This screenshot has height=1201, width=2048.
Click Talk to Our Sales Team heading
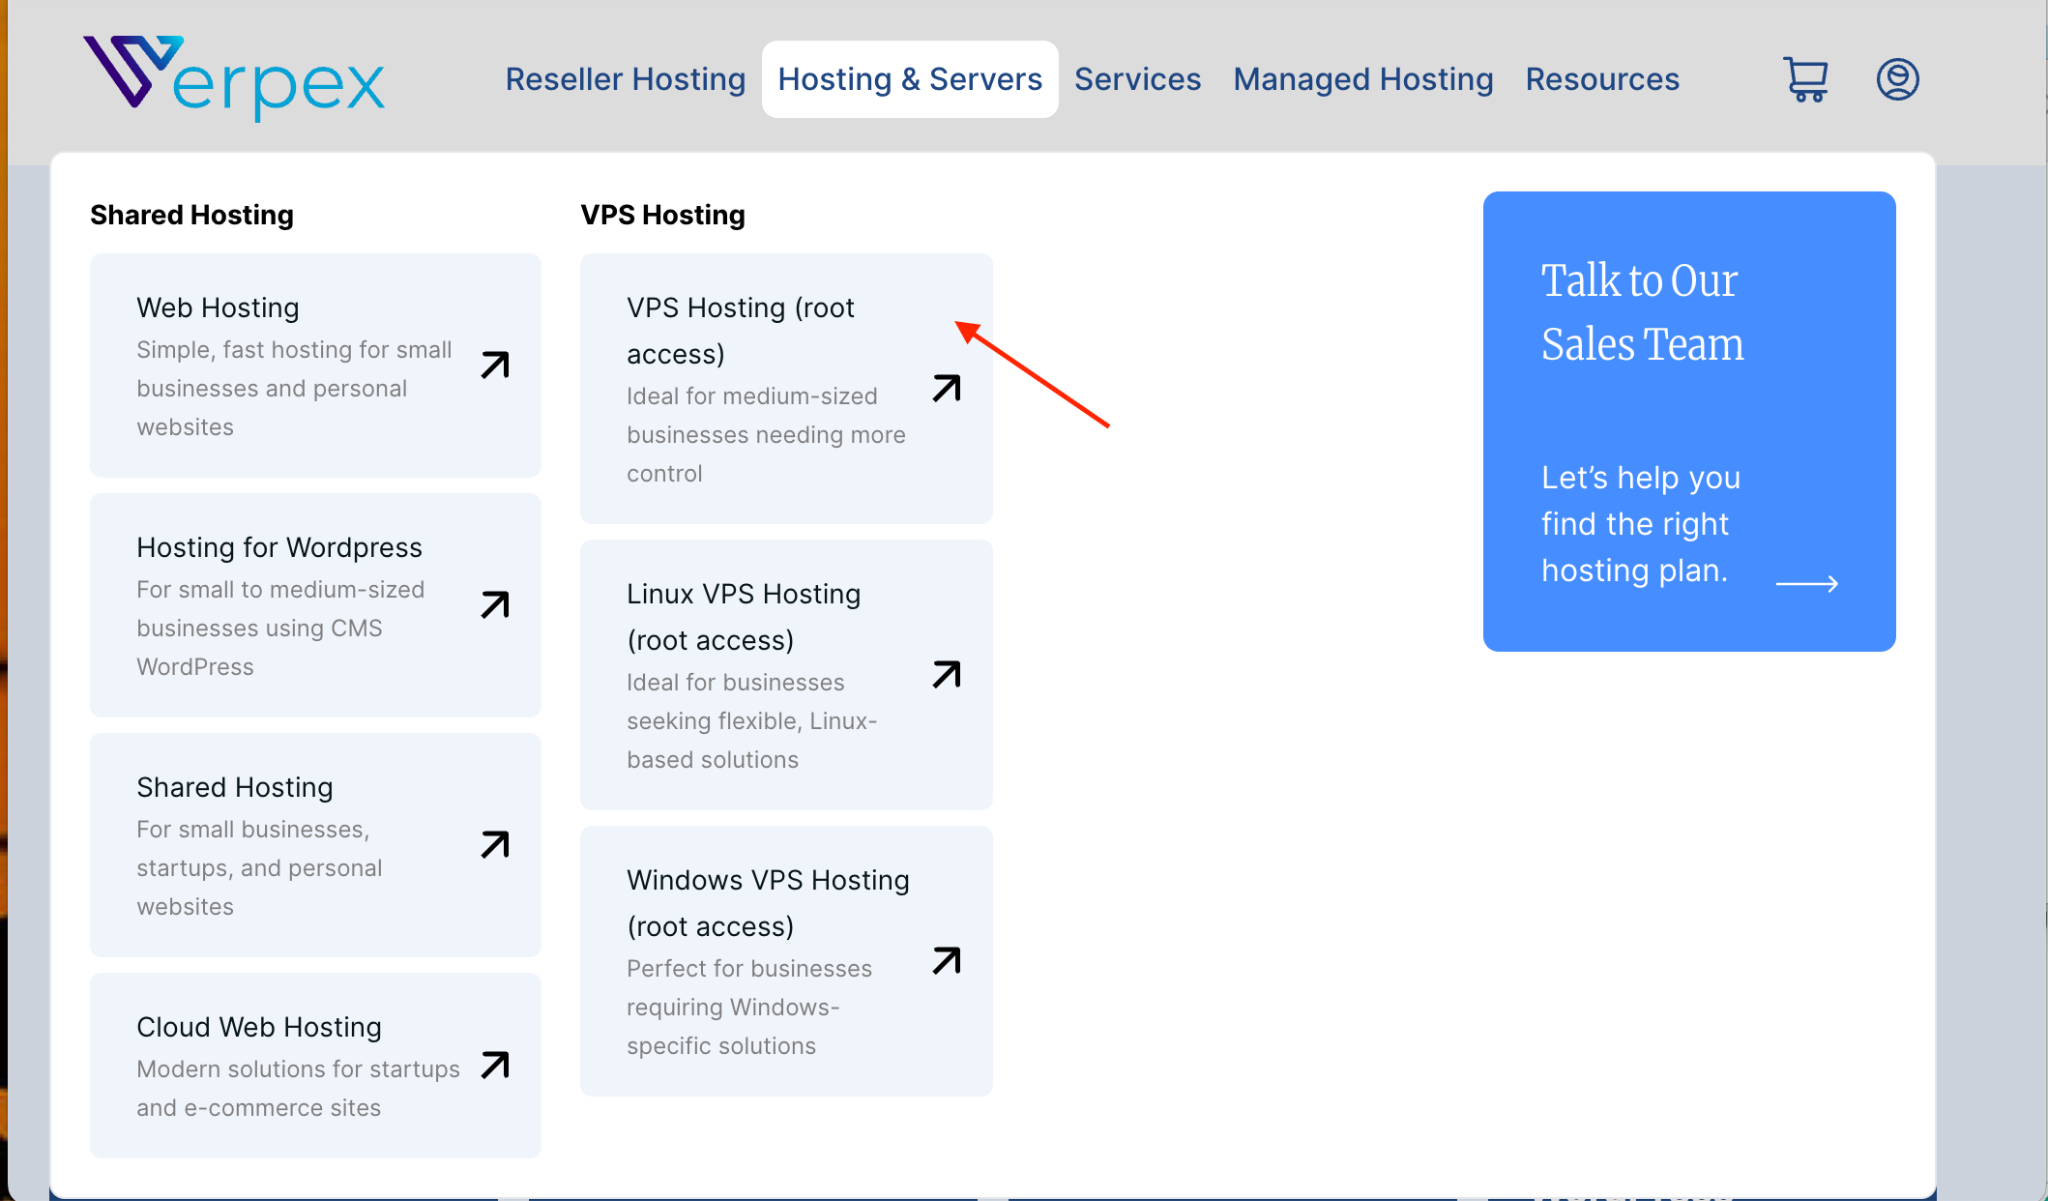coord(1642,312)
